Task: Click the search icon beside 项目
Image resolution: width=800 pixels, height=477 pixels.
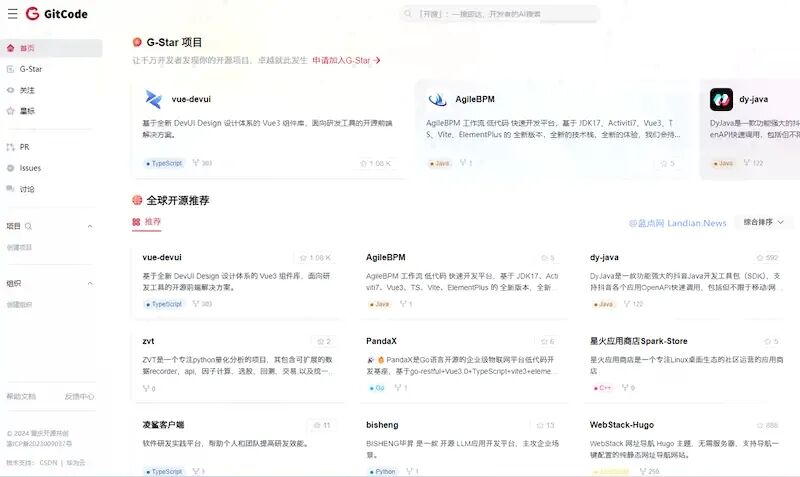Action: click(x=29, y=226)
